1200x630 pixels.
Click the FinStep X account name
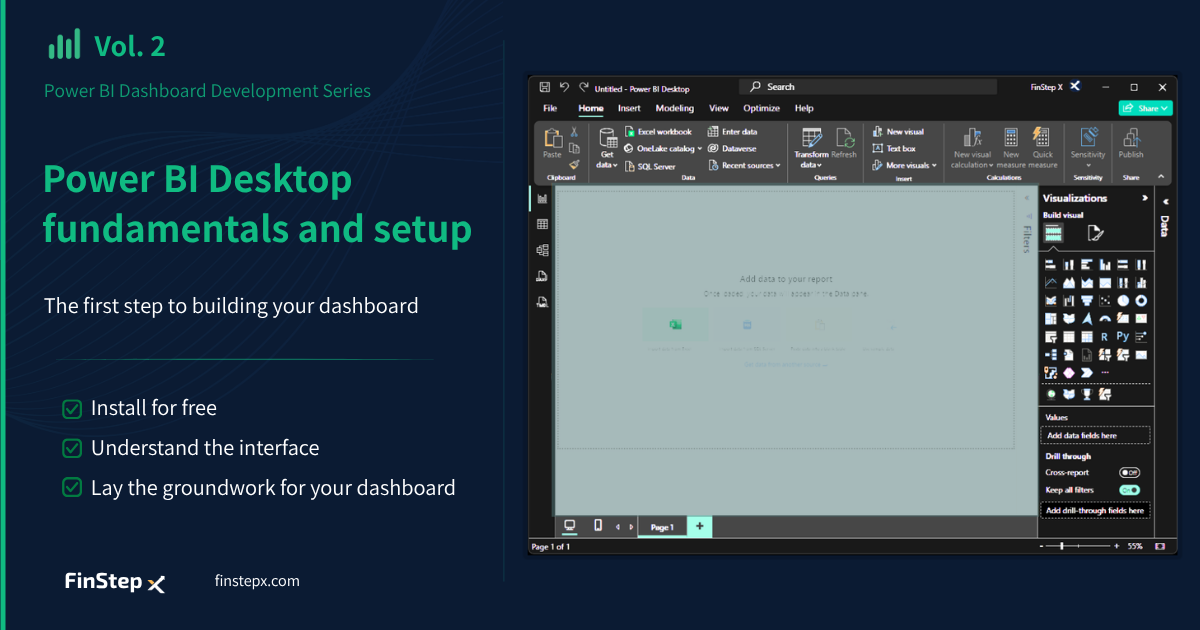tap(1047, 88)
